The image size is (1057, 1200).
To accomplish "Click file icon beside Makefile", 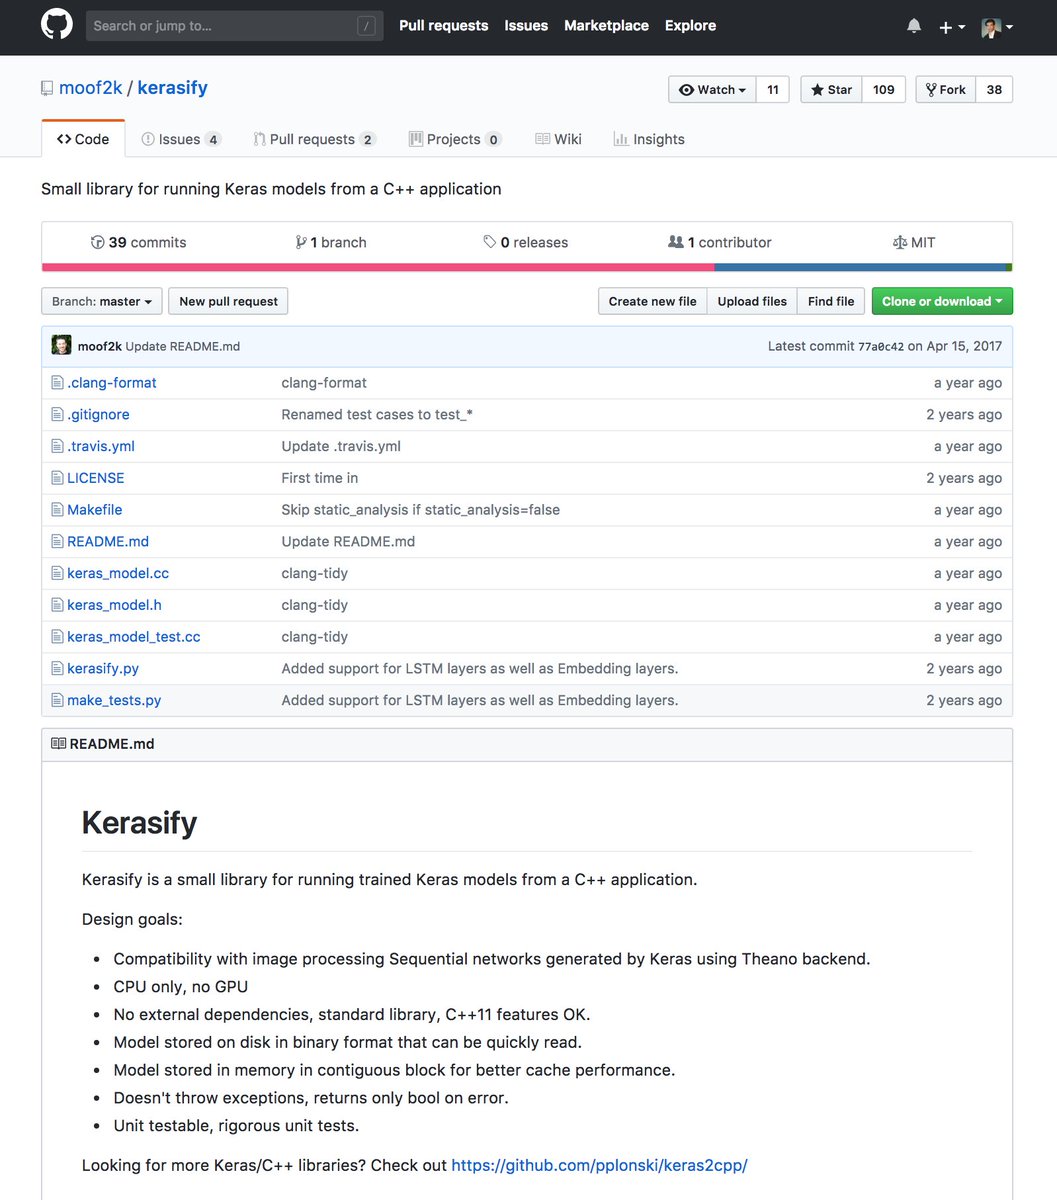I will tap(58, 510).
